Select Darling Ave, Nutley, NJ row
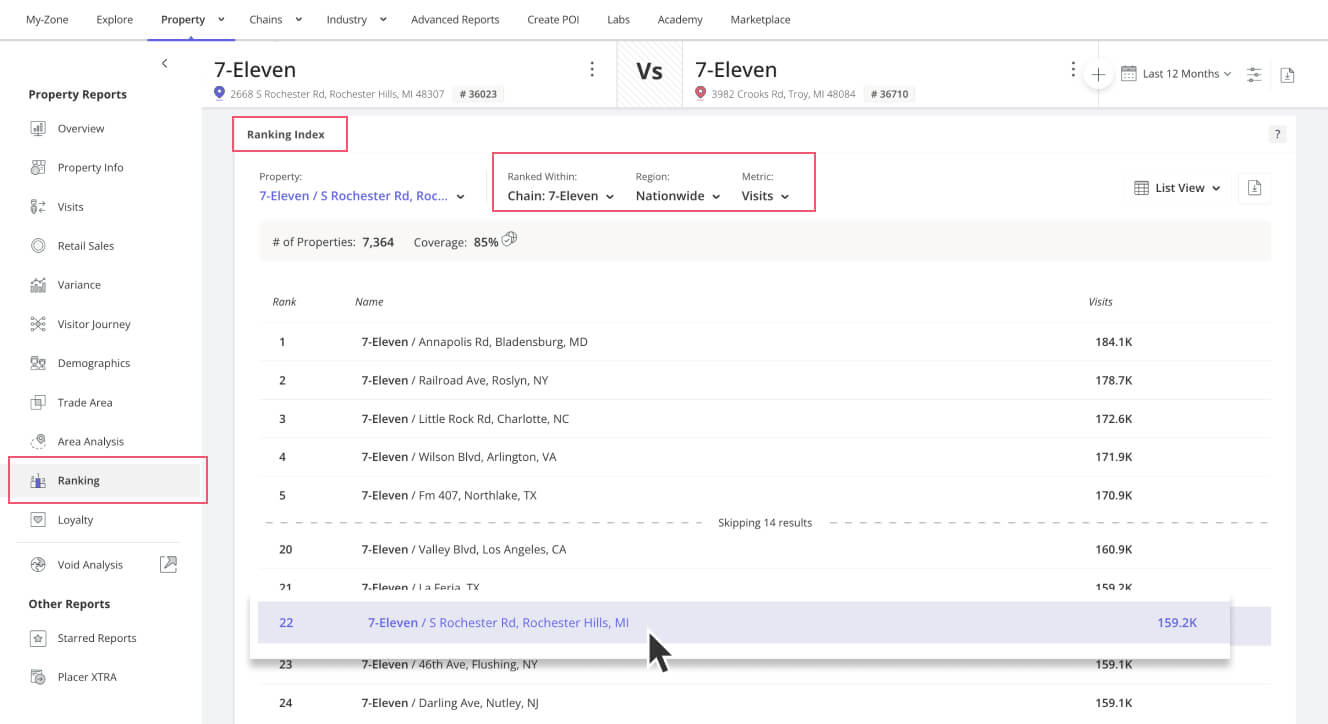 pos(765,703)
